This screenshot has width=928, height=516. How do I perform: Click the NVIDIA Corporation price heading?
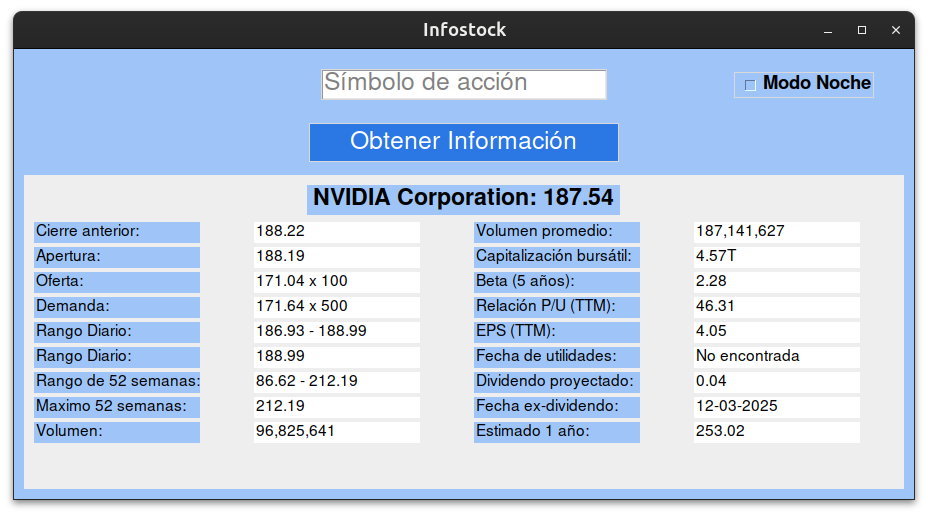463,198
